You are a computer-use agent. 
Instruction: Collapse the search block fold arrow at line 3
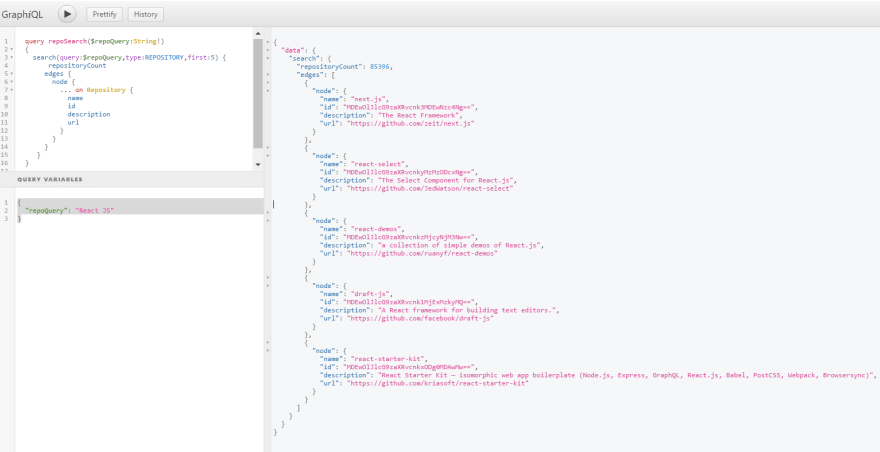[12, 57]
